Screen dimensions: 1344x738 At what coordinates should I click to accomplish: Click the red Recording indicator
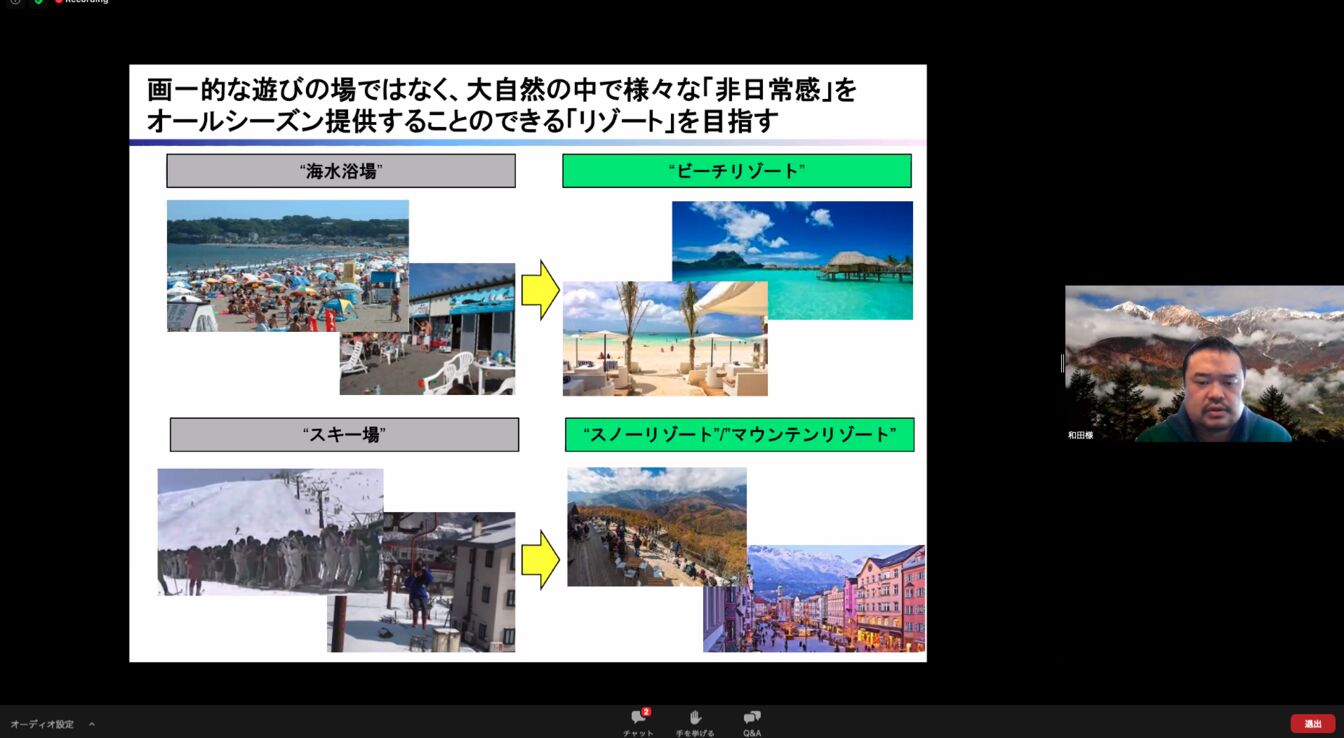point(82,2)
